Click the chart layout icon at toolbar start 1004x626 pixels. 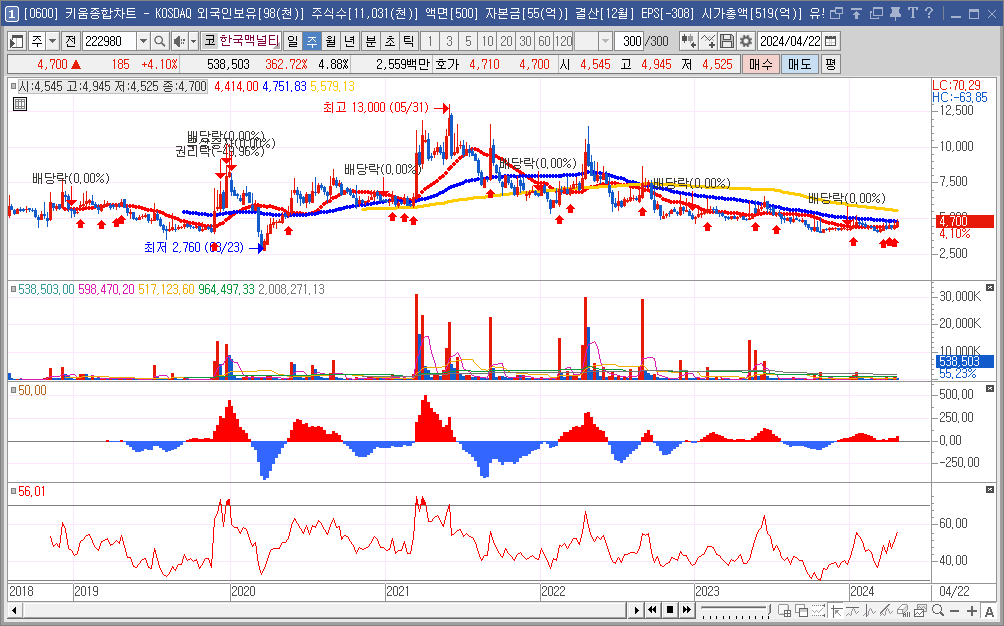point(17,42)
